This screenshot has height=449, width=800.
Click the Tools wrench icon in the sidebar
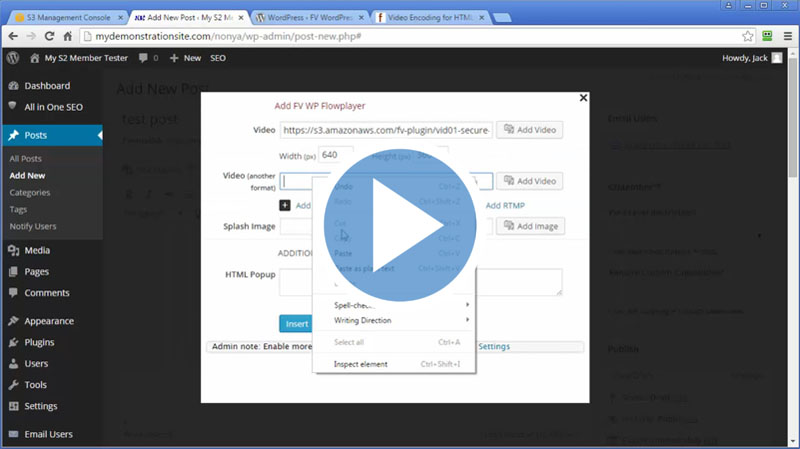pos(13,384)
